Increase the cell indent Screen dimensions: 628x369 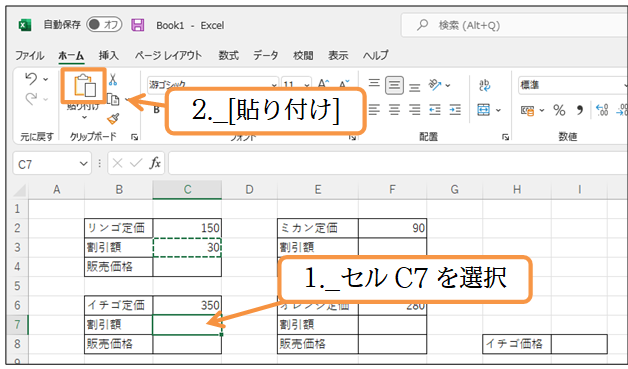point(455,109)
